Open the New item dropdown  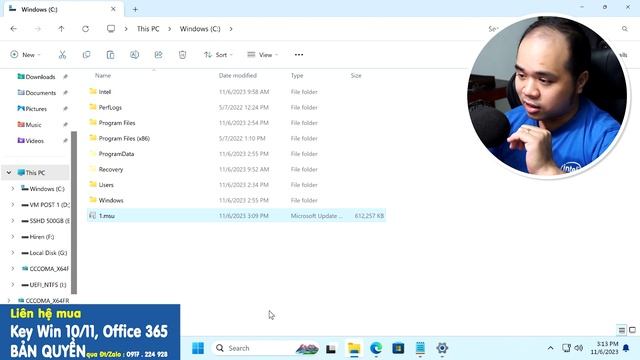[25, 55]
